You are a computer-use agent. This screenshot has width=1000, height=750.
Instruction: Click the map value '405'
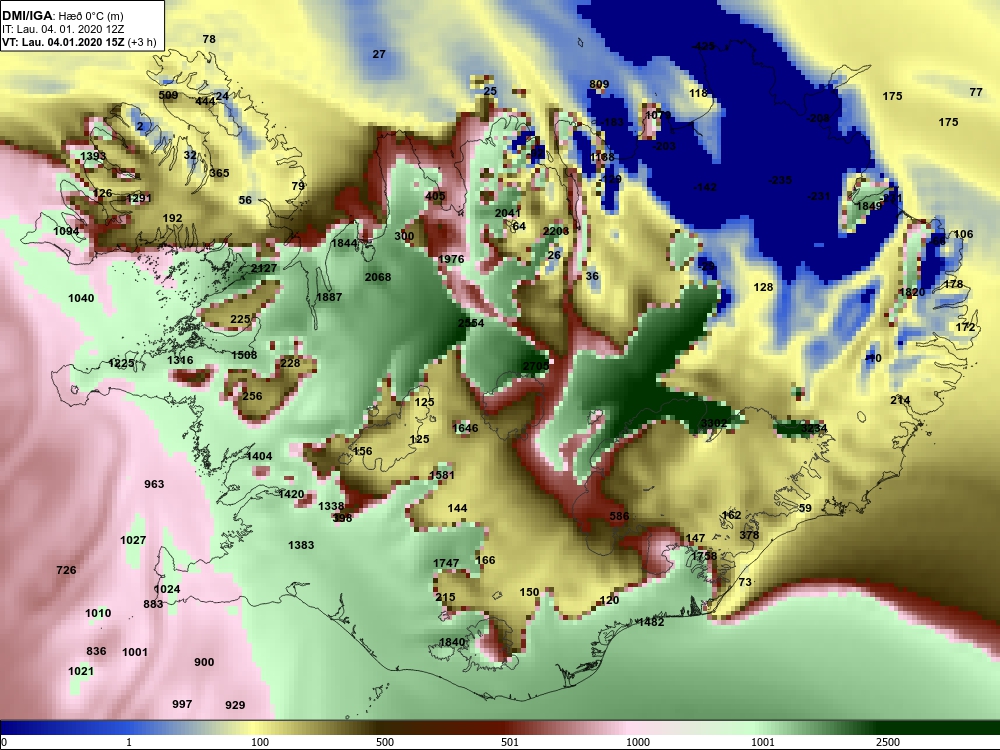(x=435, y=196)
